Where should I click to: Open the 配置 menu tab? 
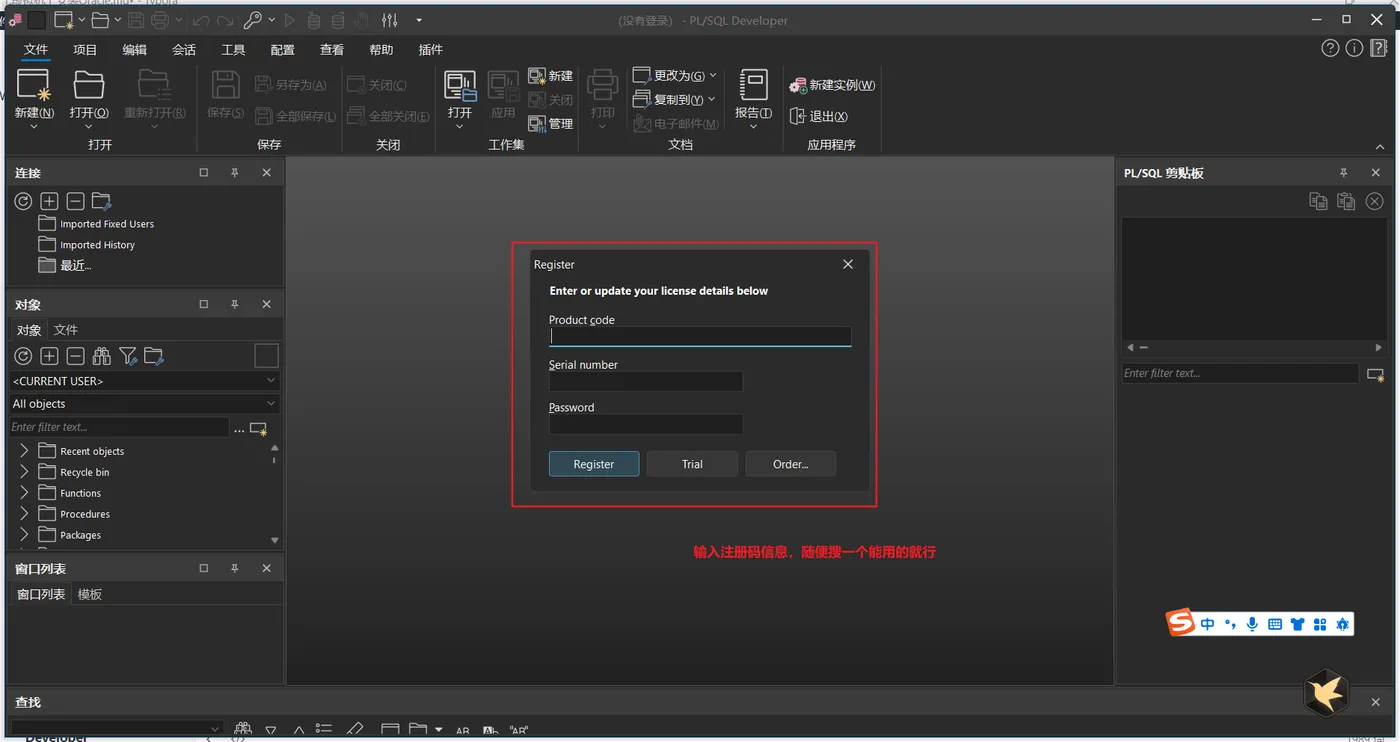(x=283, y=49)
